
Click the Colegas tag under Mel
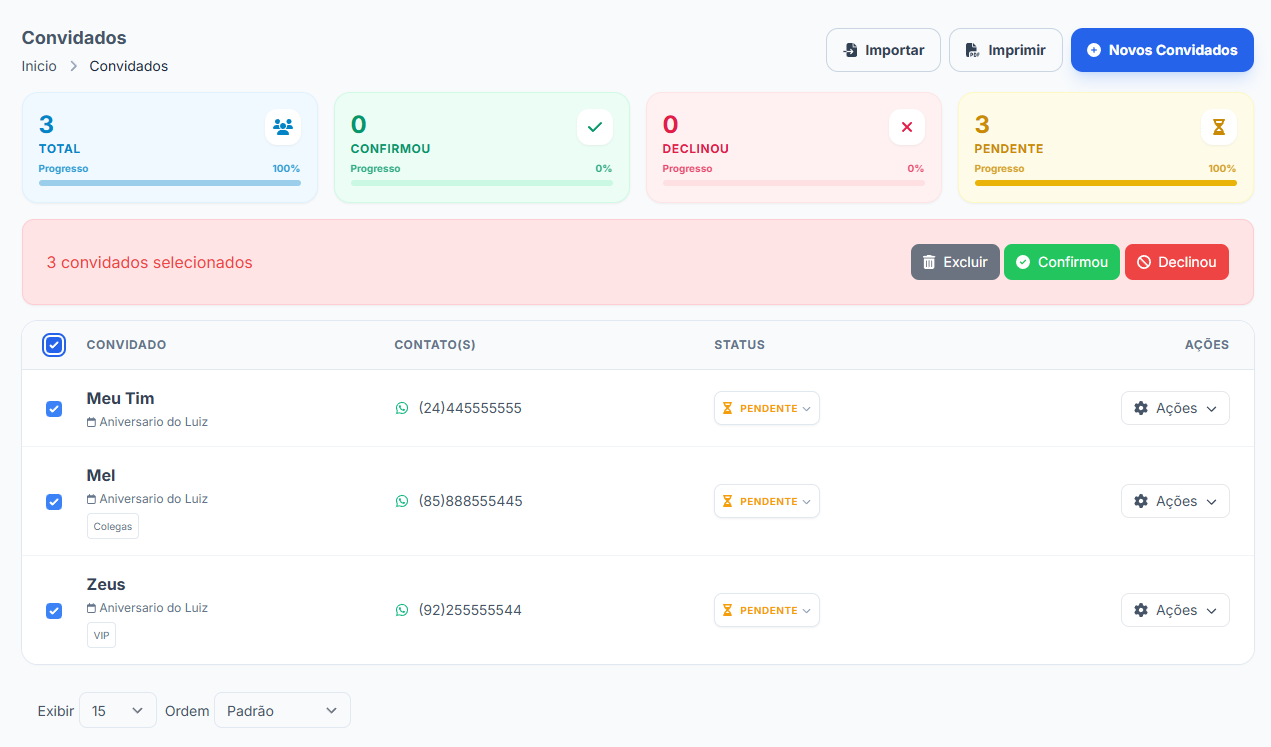click(112, 526)
